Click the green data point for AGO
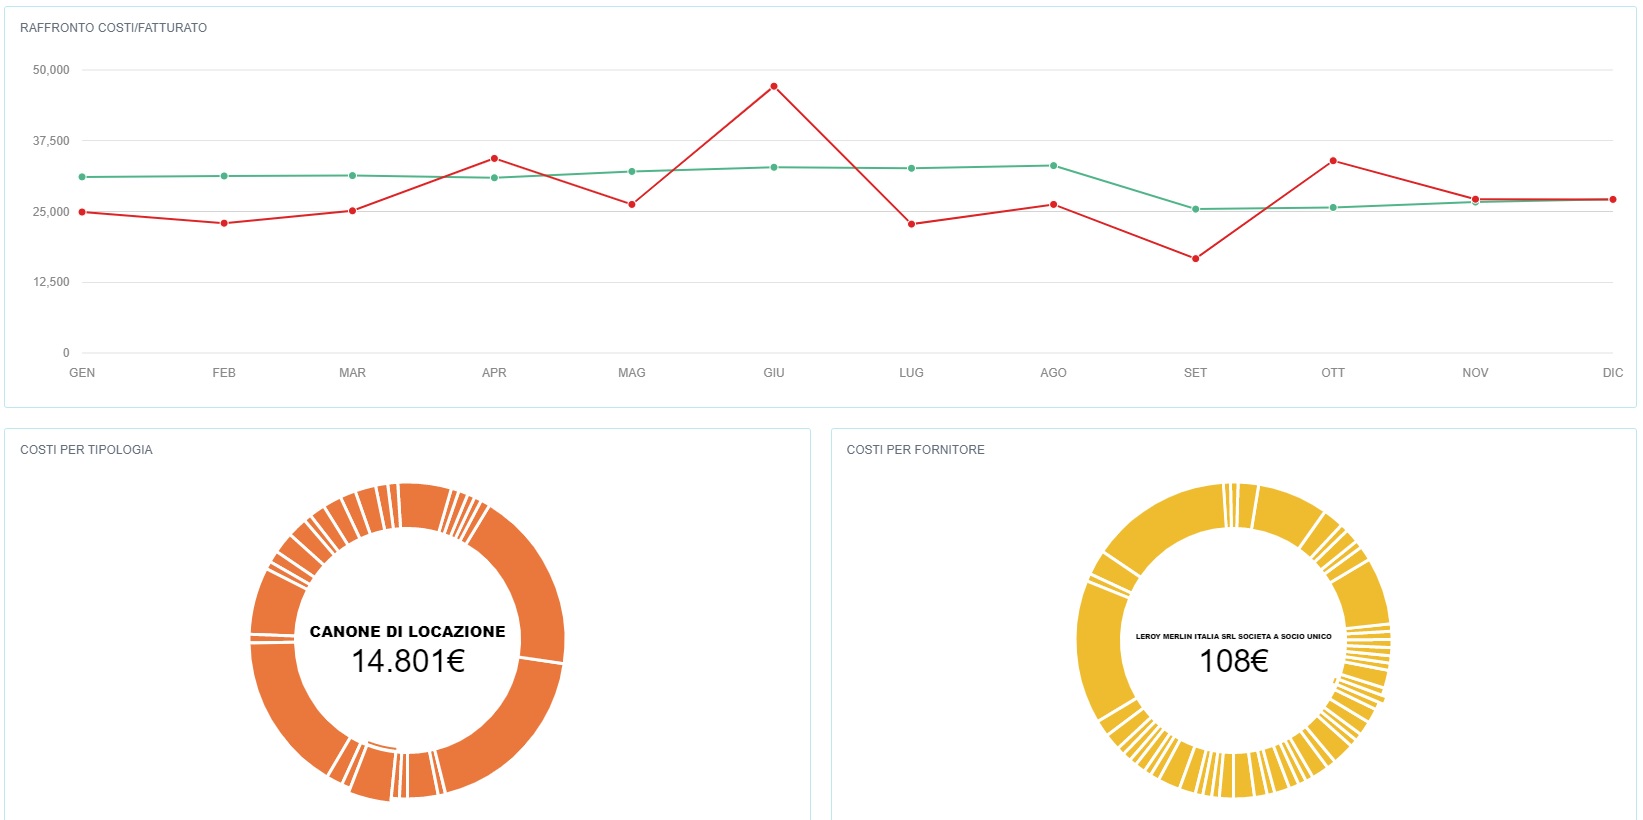This screenshot has width=1643, height=820. [1053, 166]
